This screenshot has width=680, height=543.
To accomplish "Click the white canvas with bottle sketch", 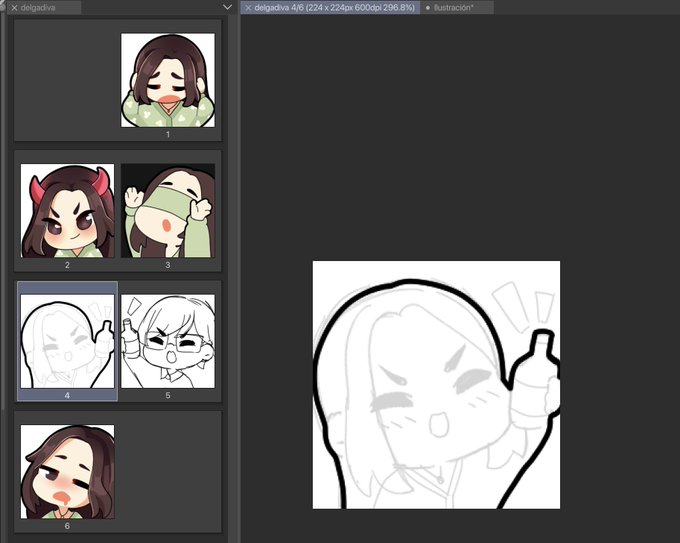I will tap(436, 385).
